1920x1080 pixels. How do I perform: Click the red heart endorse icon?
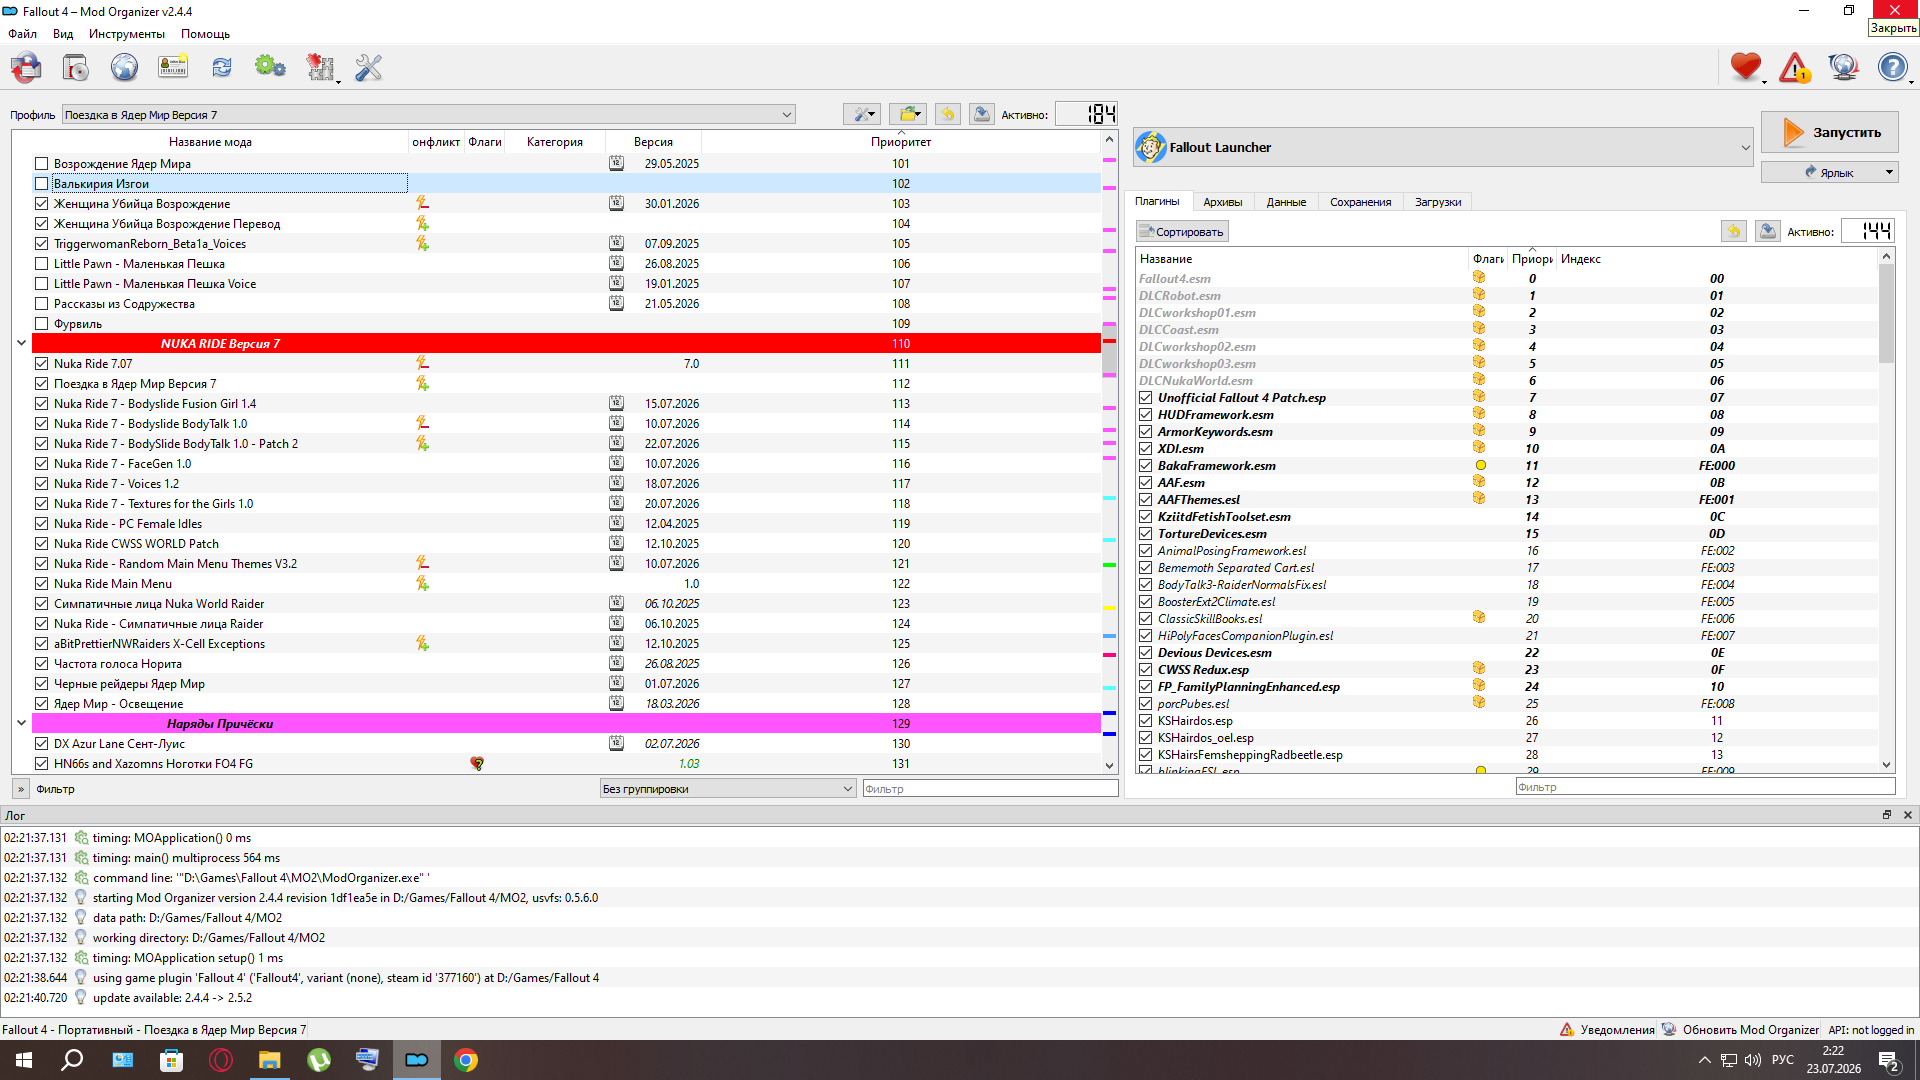1746,68
